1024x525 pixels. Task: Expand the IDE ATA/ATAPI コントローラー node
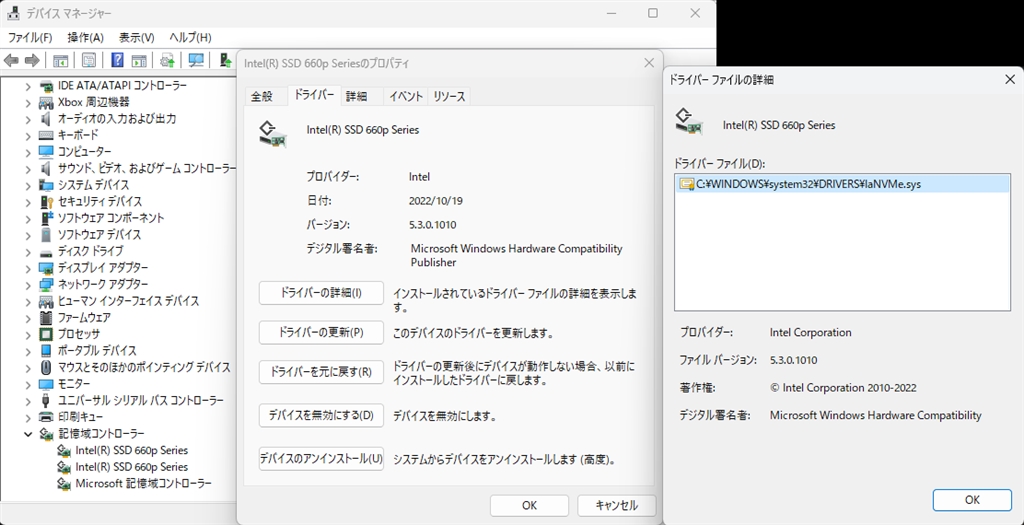[x=28, y=86]
